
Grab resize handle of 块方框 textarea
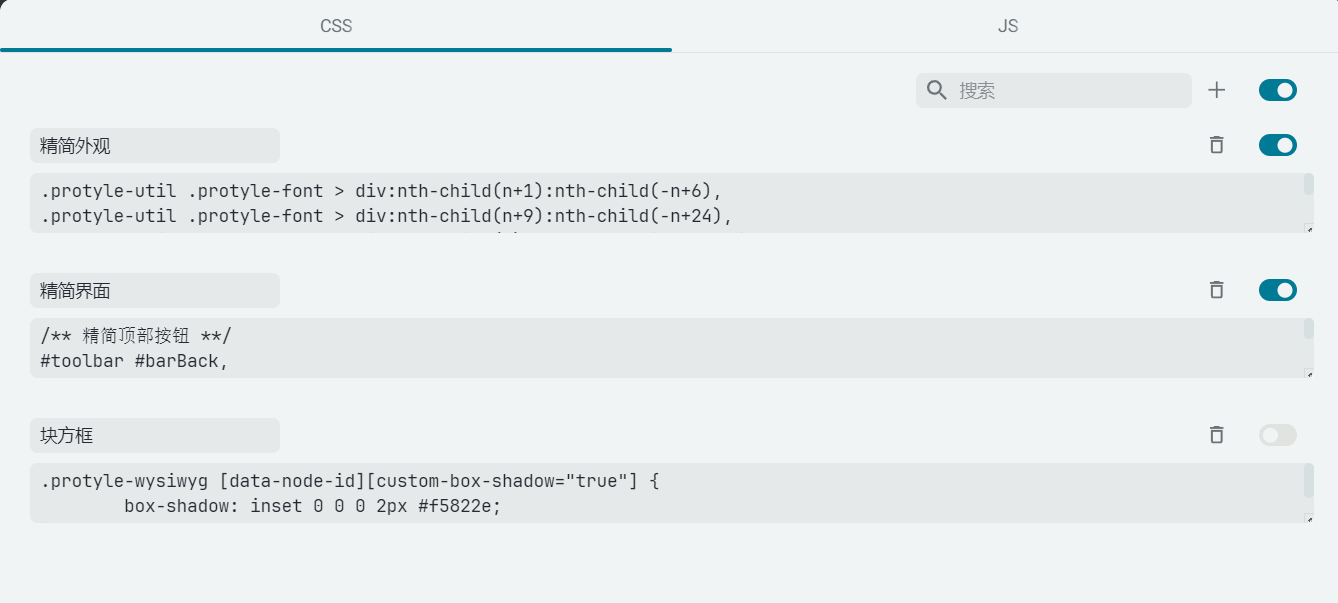pyautogui.click(x=1309, y=518)
